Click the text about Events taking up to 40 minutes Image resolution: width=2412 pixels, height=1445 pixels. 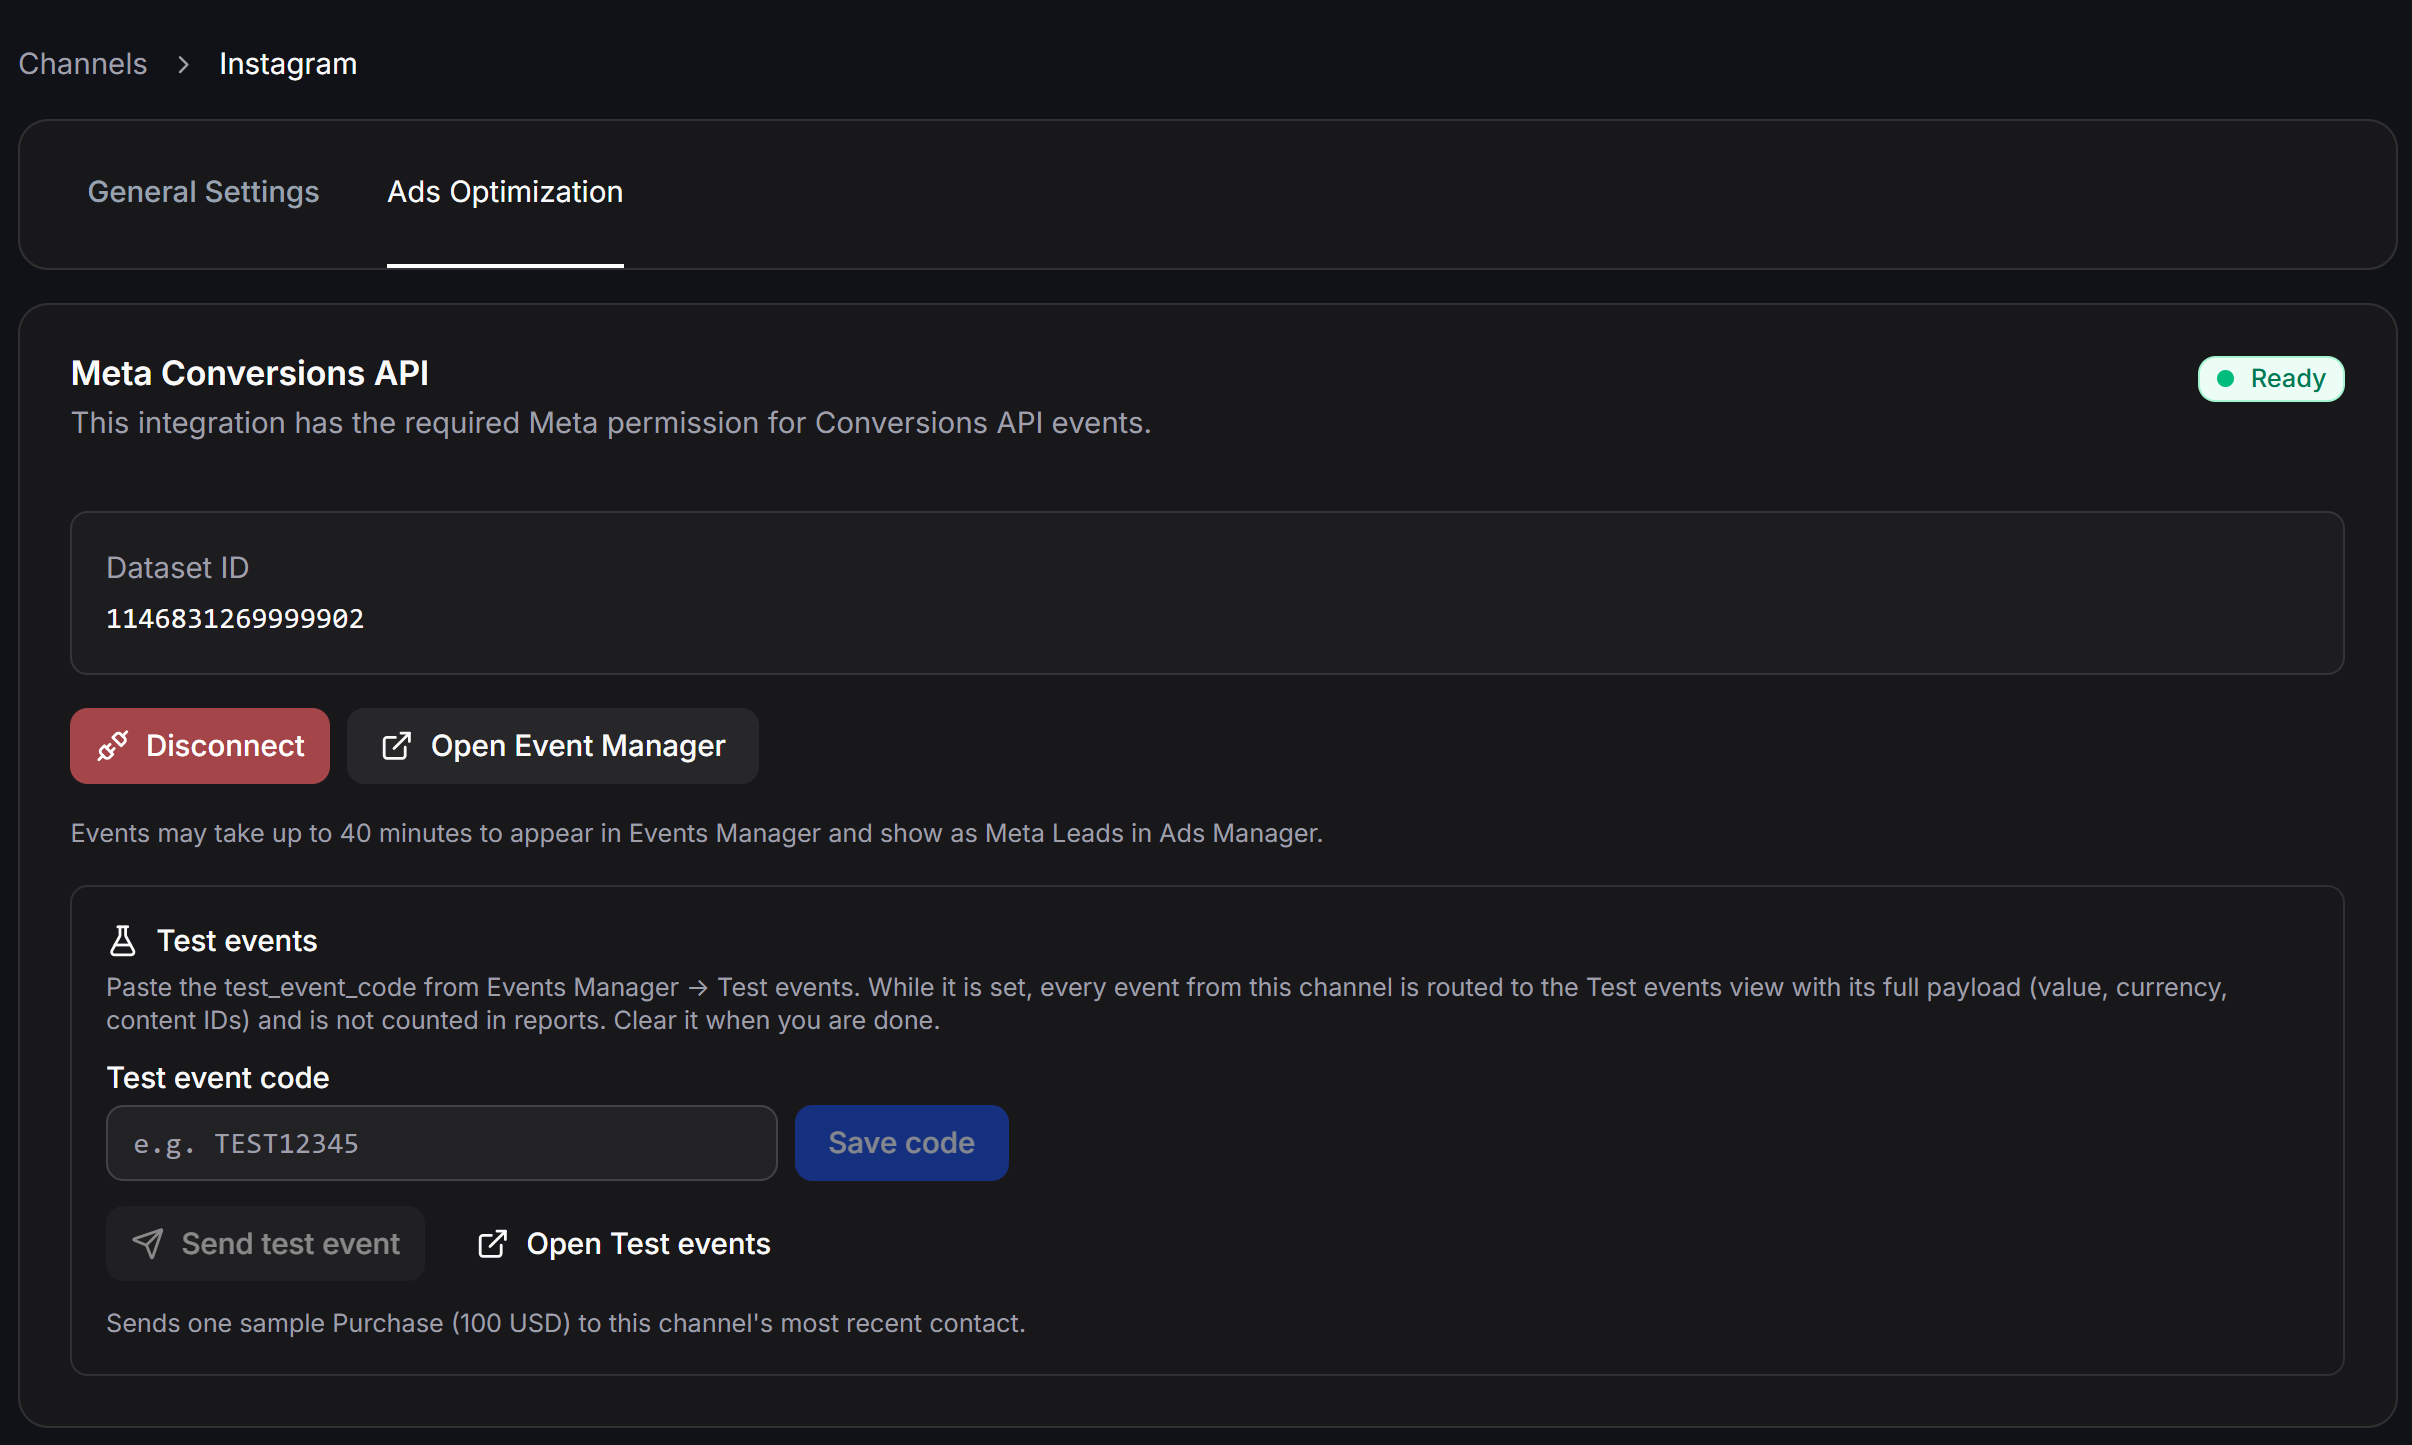697,833
